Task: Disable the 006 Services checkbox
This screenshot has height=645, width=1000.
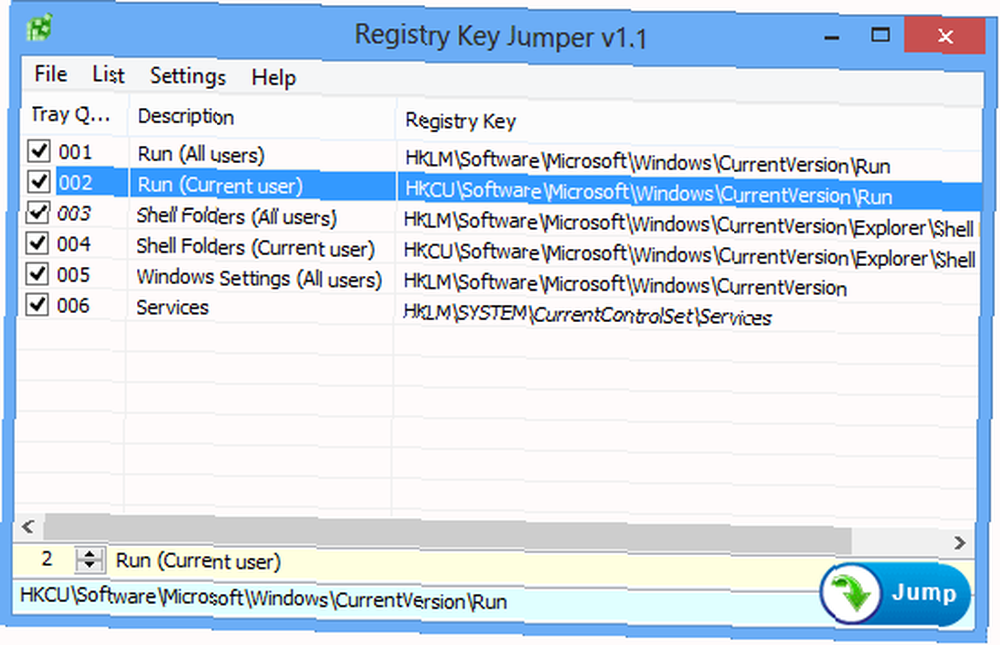Action: [37, 304]
